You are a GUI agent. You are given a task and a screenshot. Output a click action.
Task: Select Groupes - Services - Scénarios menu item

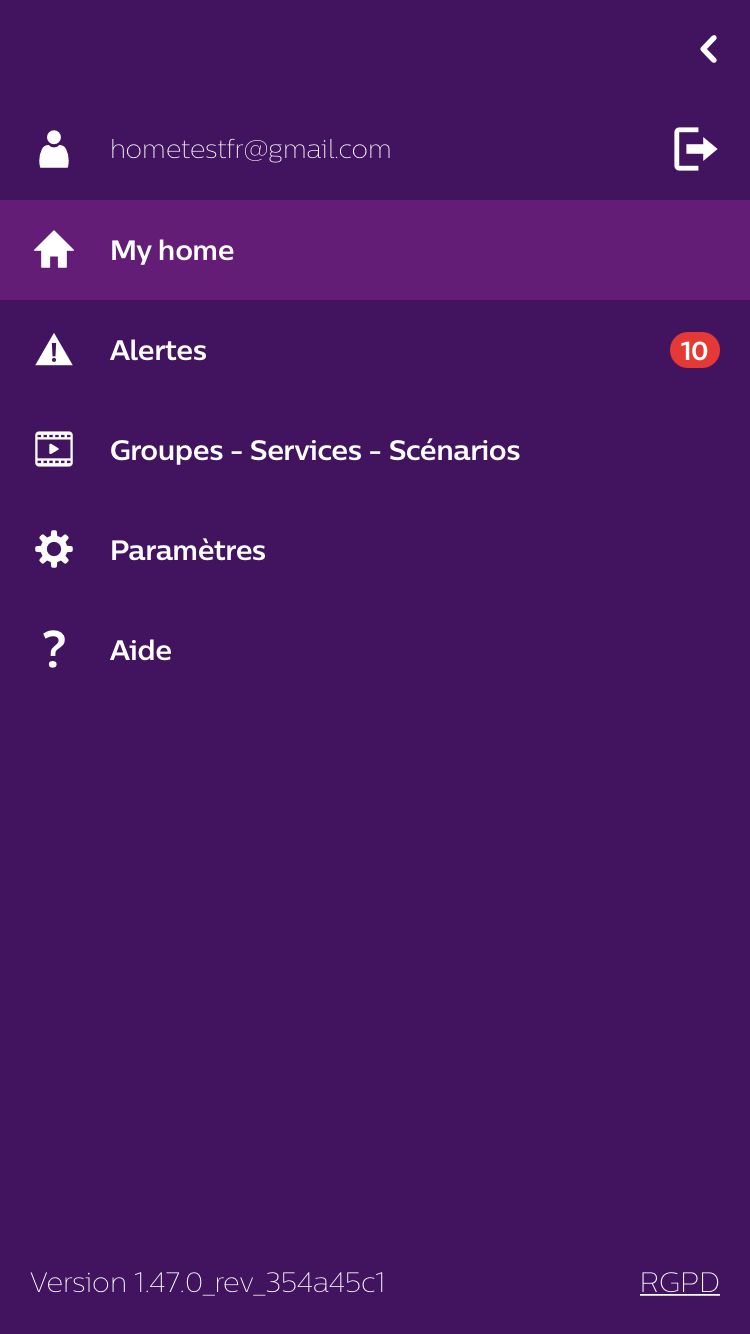[x=375, y=450]
